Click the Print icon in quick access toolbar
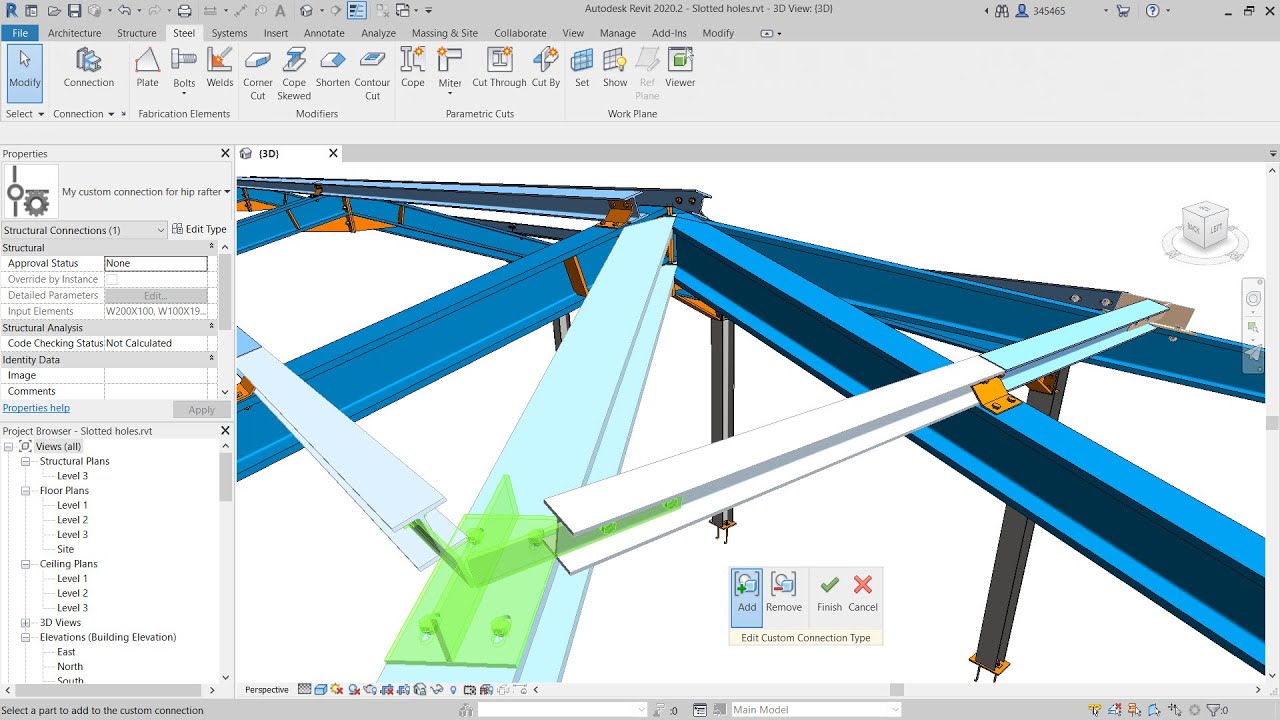1280x720 pixels. (x=184, y=11)
